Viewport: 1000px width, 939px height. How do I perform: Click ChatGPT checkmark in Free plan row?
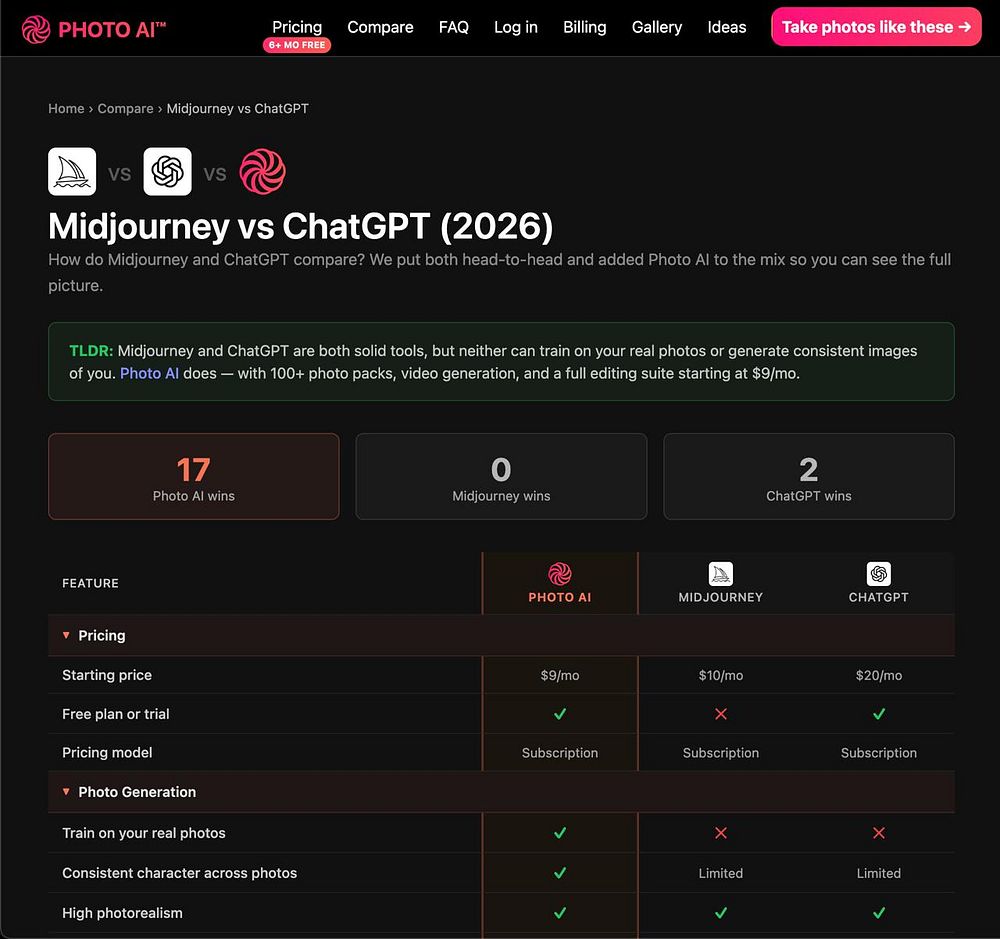[x=879, y=714]
